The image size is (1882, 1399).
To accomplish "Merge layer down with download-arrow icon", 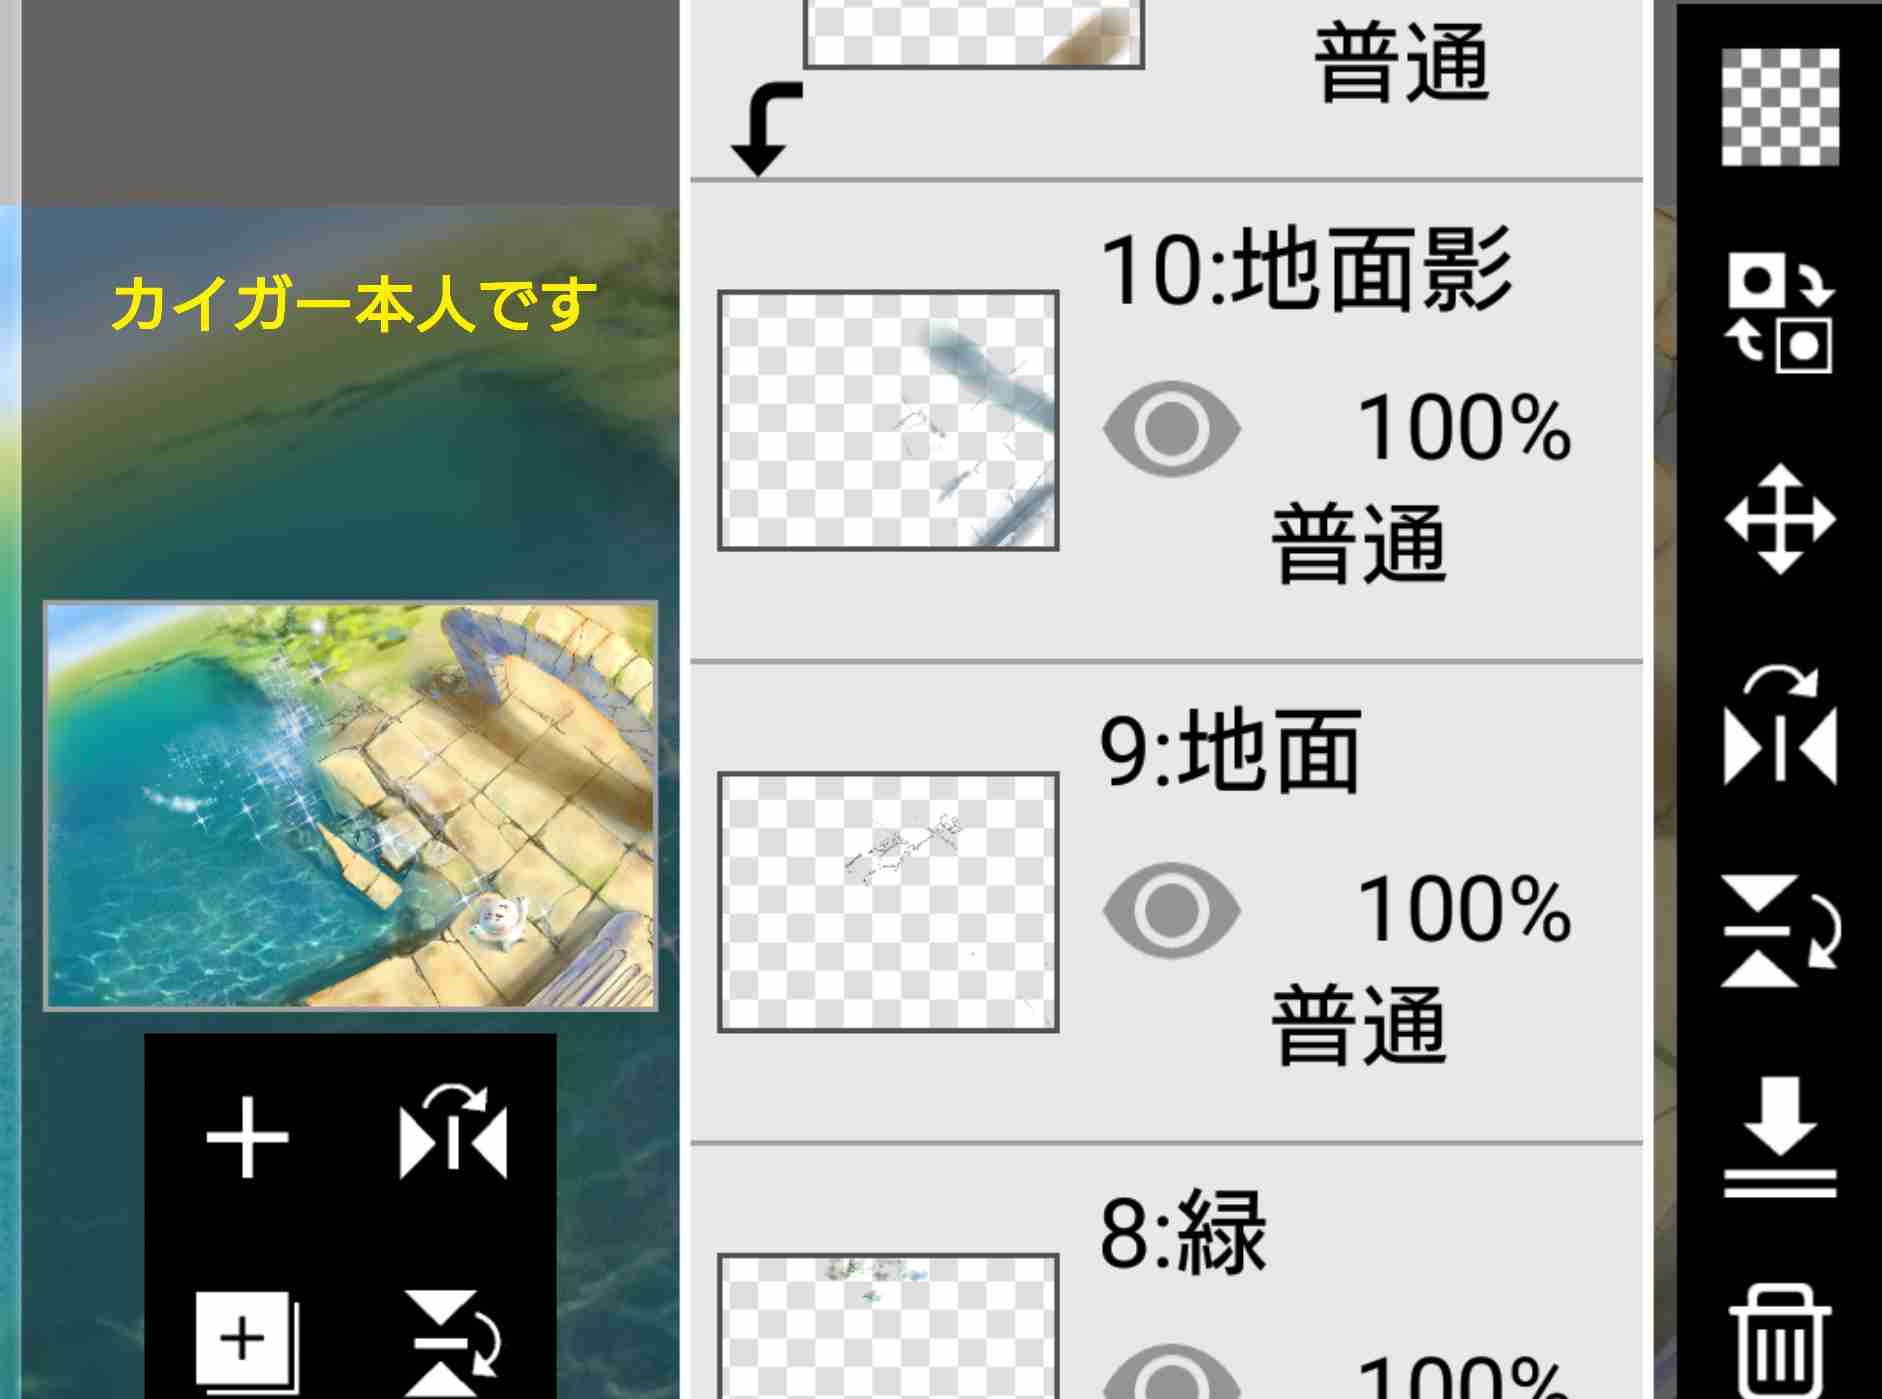I will 1780,1137.
